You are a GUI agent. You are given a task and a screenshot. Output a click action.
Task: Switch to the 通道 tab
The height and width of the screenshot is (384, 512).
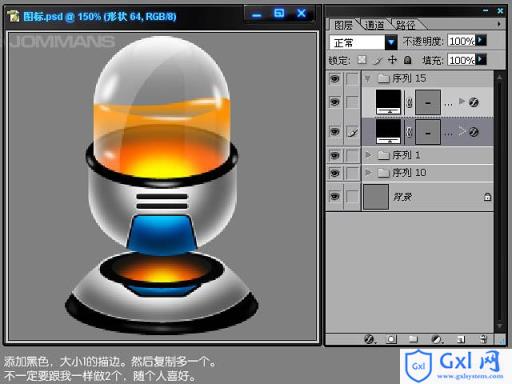click(374, 25)
